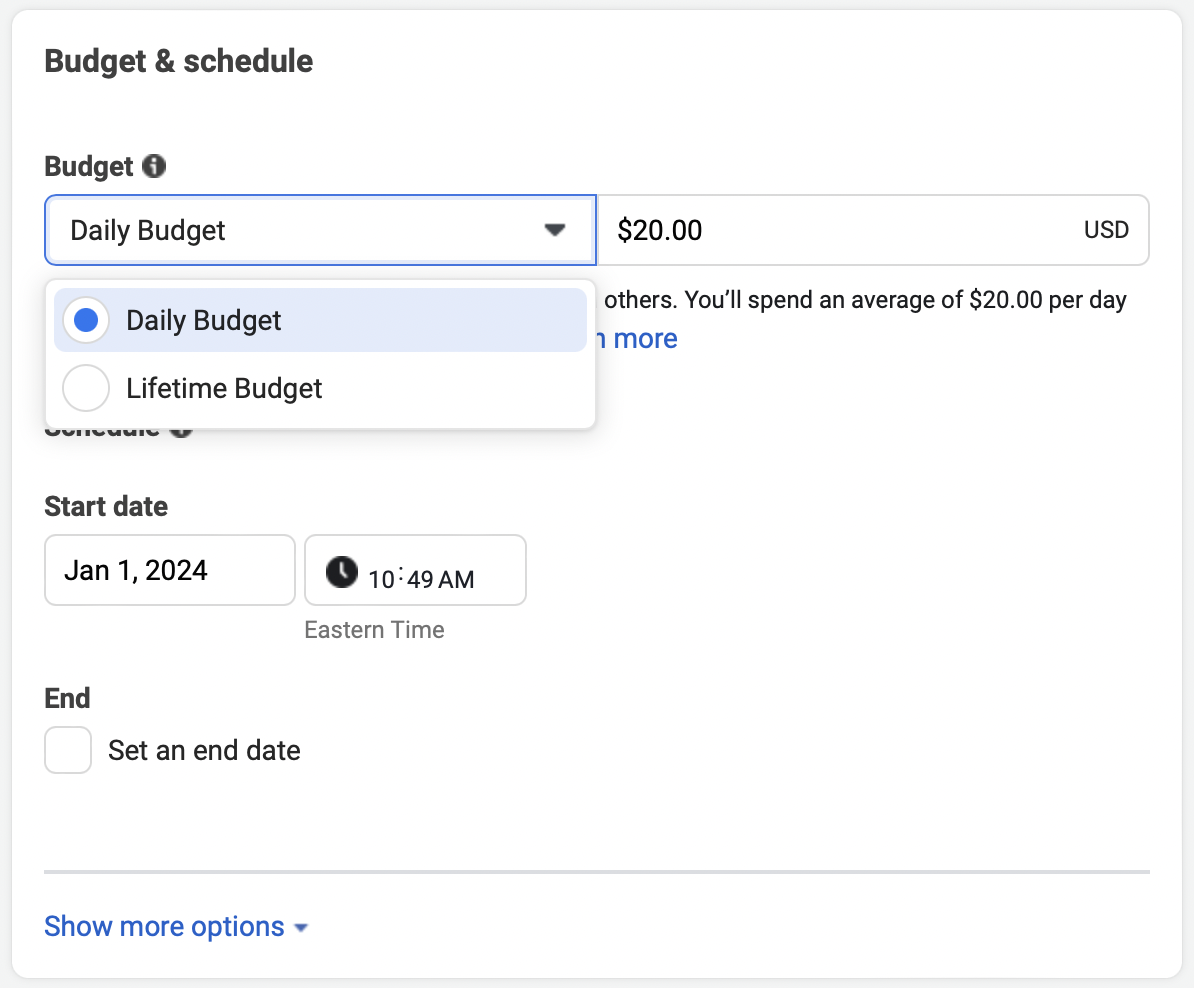1194x988 pixels.
Task: Click the 10:49 AM start time field
Action: pyautogui.click(x=415, y=570)
